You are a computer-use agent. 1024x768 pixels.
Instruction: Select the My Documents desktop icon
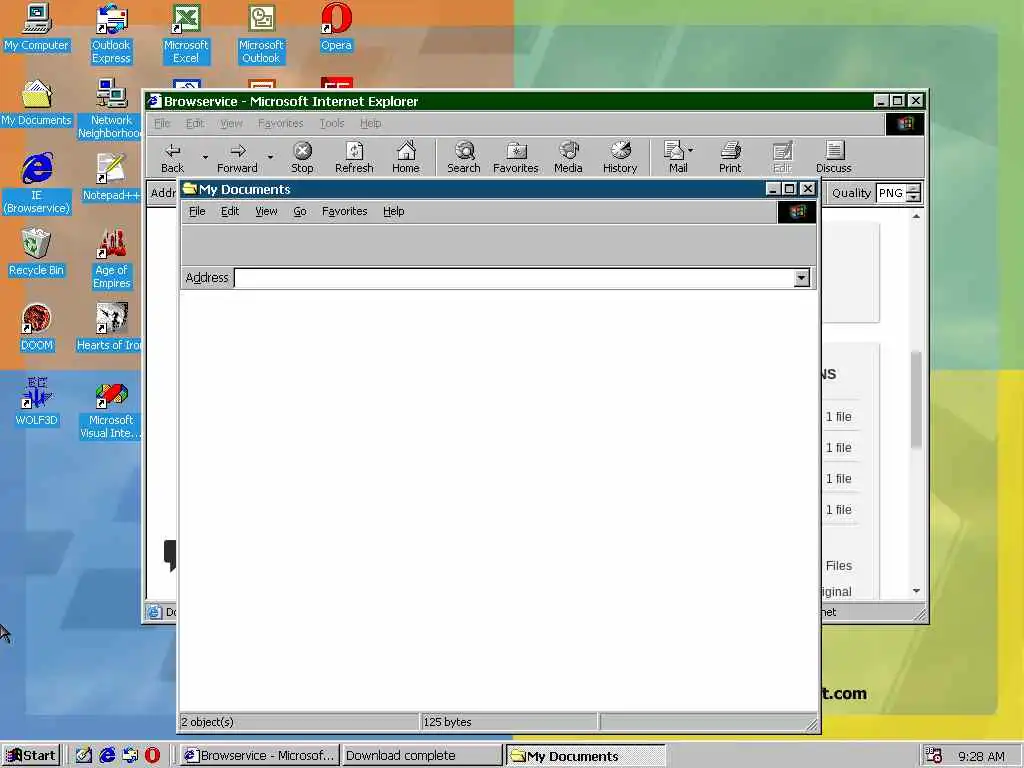[37, 103]
